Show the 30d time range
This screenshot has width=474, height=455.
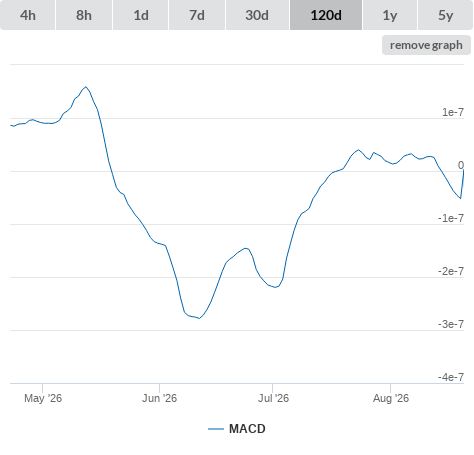coord(257,15)
